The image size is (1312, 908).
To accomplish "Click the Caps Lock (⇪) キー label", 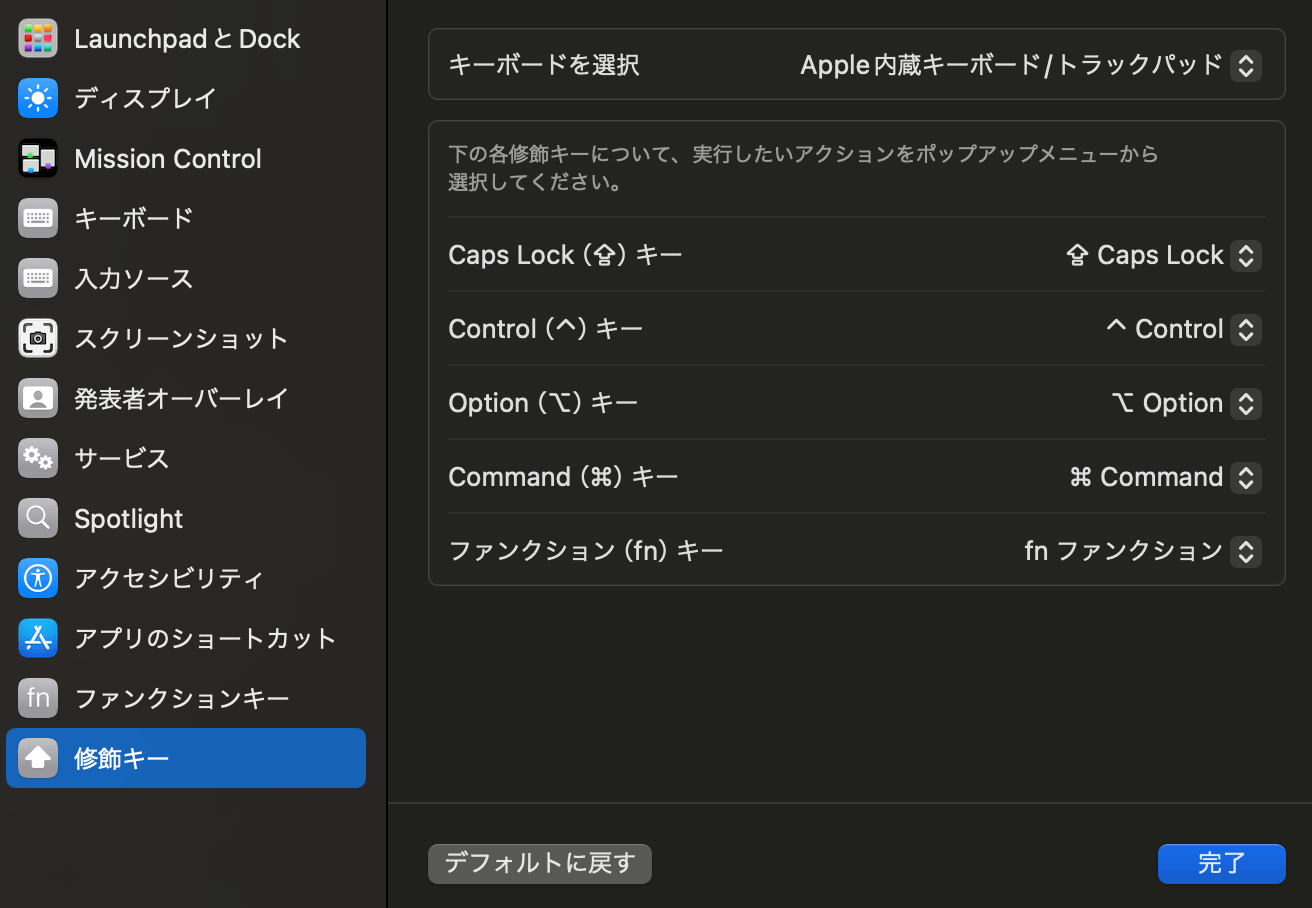I will (565, 255).
